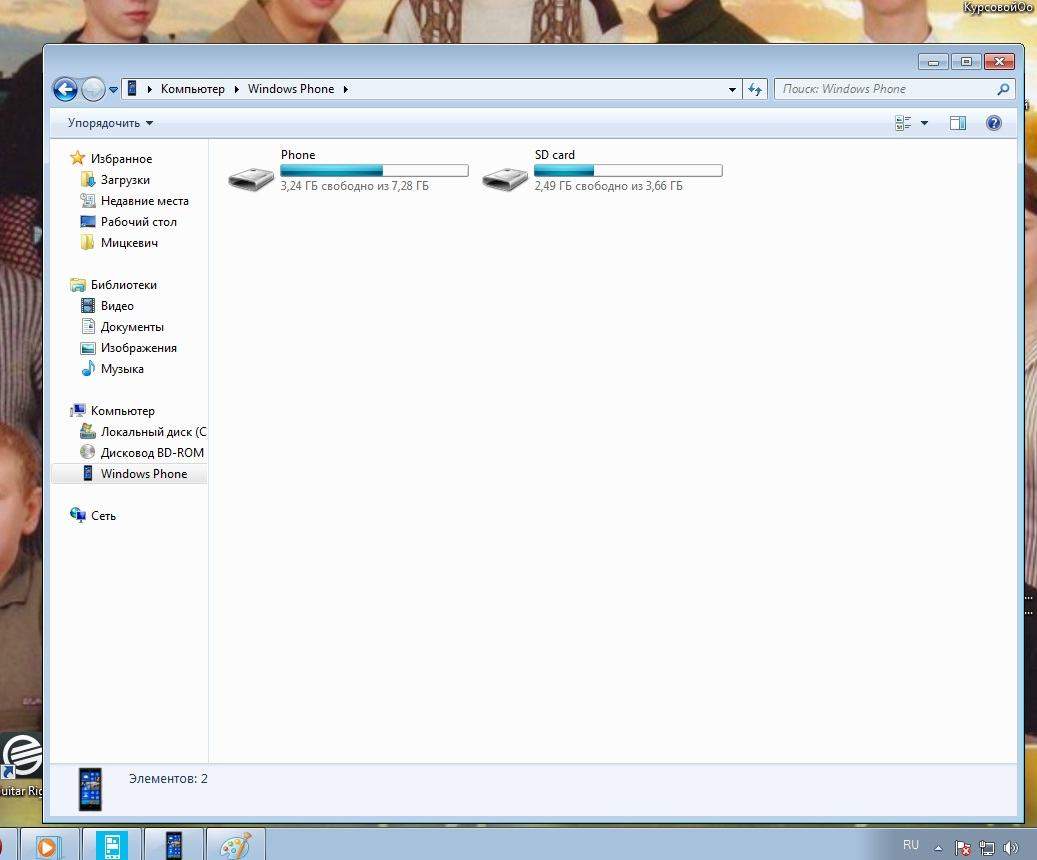Select the SD card storage drive icon
Image resolution: width=1037 pixels, height=860 pixels.
tap(505, 178)
